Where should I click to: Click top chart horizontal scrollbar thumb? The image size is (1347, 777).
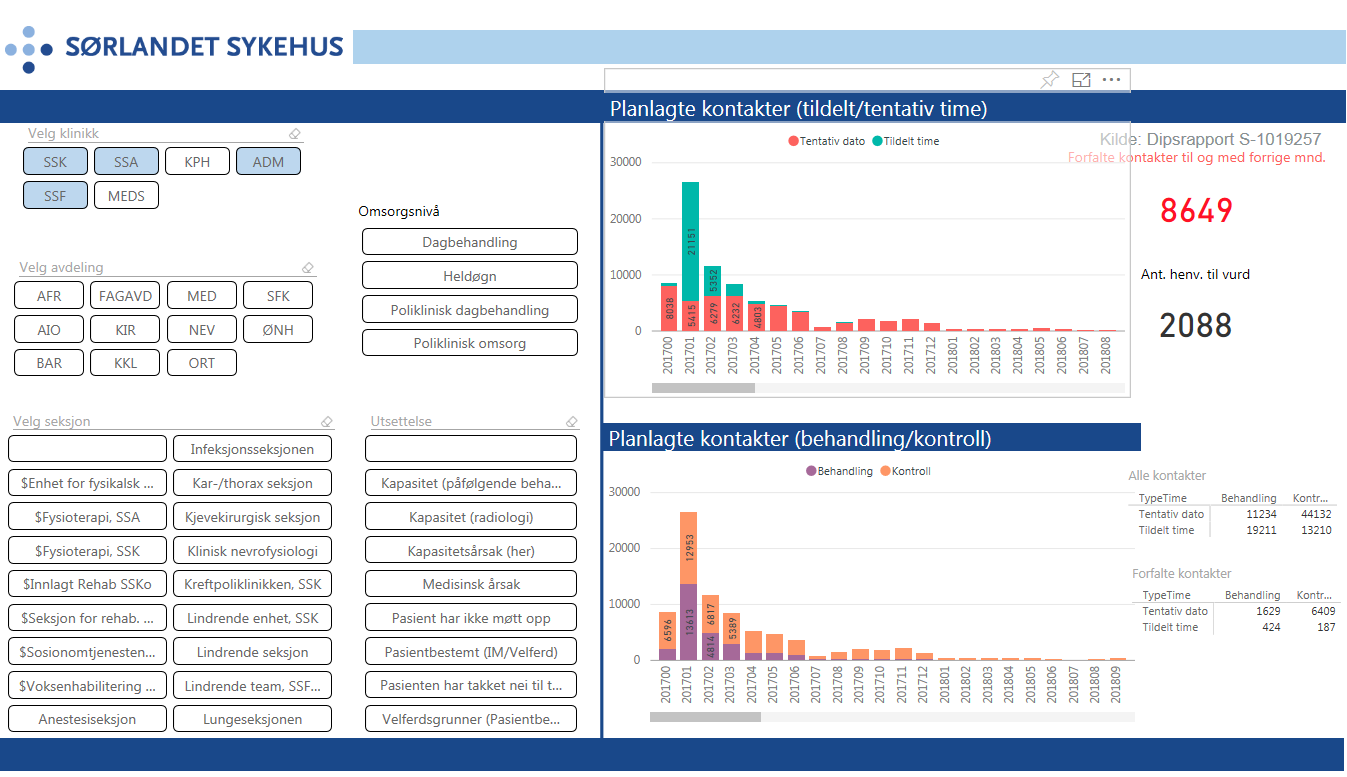click(703, 388)
